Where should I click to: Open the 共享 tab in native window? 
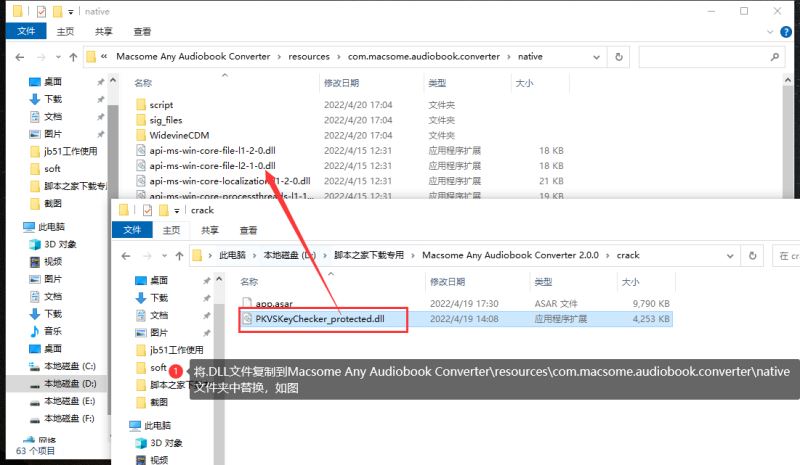(x=104, y=32)
